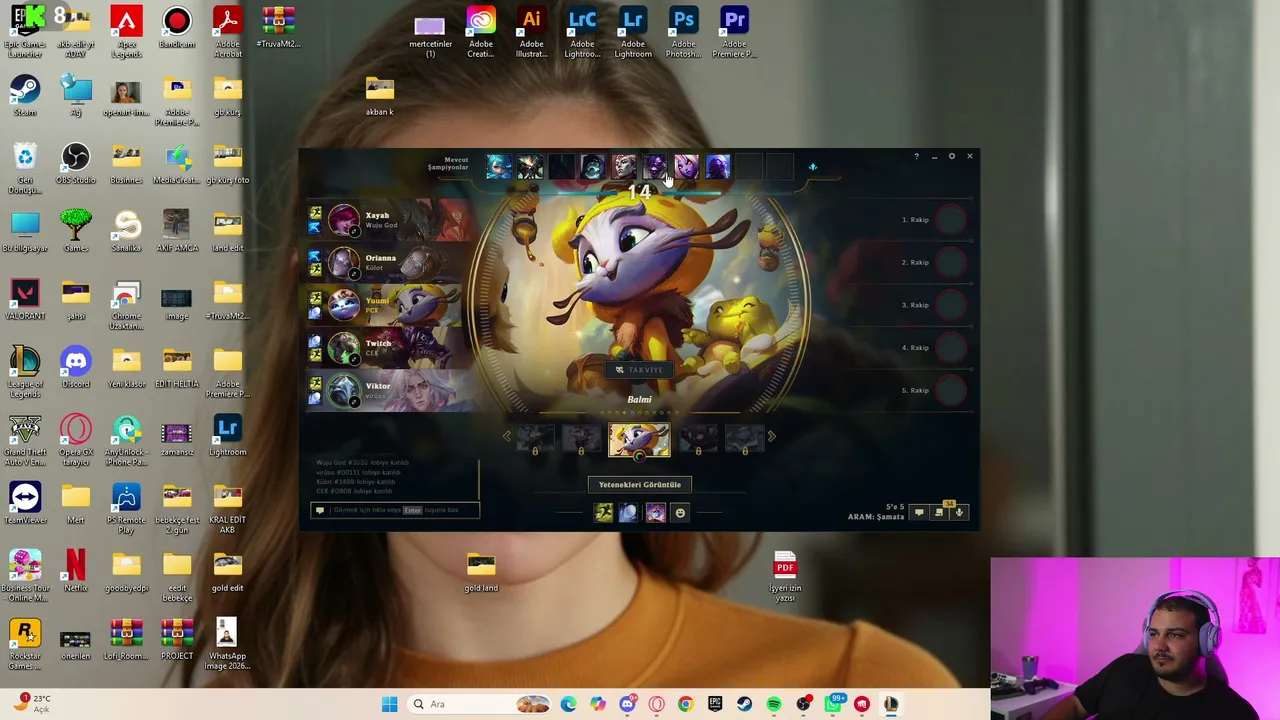The height and width of the screenshot is (720, 1280).
Task: Select the Geri Dönüşüm recycle bin icon
Action: tap(25, 169)
